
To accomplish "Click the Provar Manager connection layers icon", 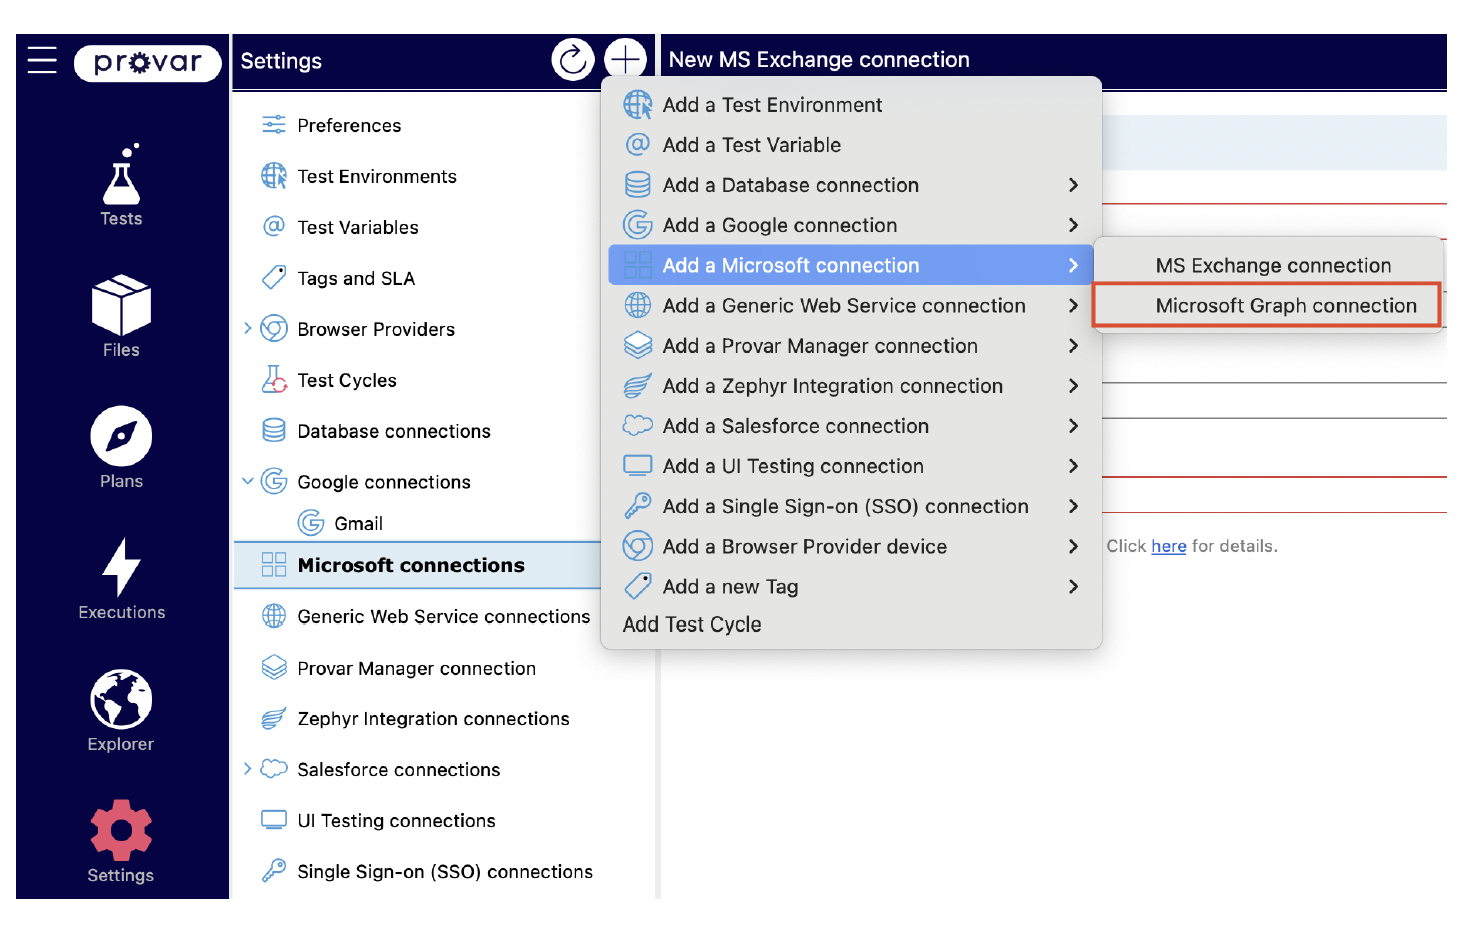I will point(274,667).
